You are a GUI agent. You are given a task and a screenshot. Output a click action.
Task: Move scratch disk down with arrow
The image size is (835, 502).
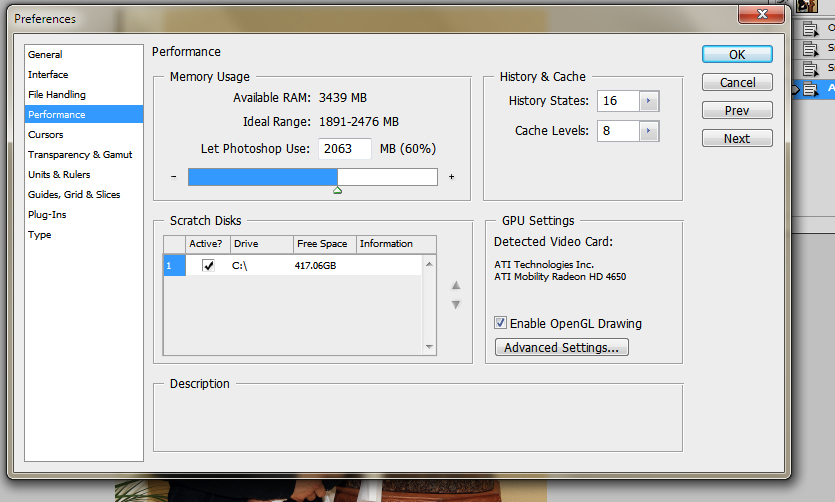pyautogui.click(x=456, y=305)
